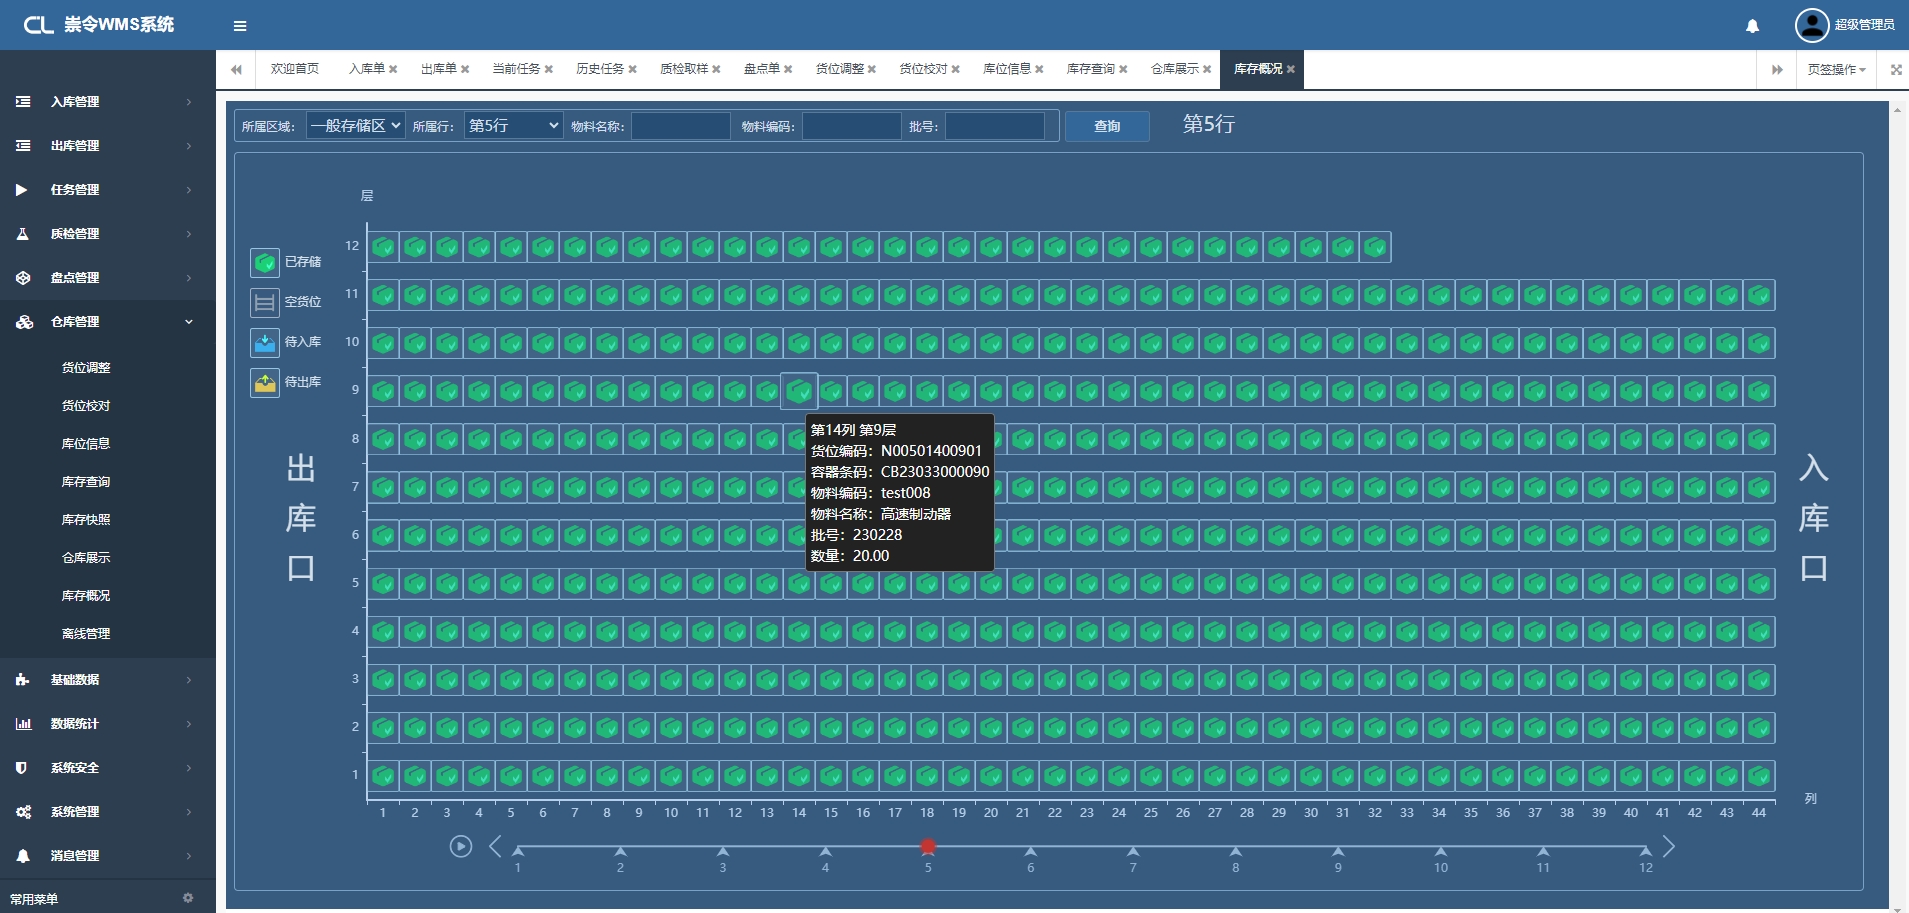
Task: Click the 待入库 legend icon
Action: [265, 342]
